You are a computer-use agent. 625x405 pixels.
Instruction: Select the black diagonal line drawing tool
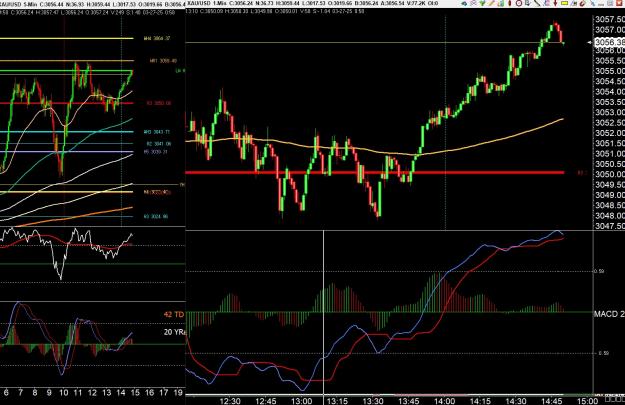(537, 3)
